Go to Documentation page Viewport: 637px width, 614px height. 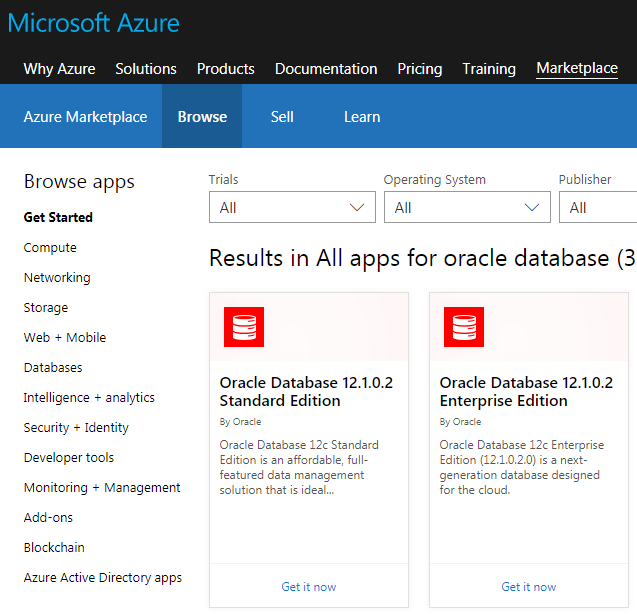pyautogui.click(x=326, y=69)
